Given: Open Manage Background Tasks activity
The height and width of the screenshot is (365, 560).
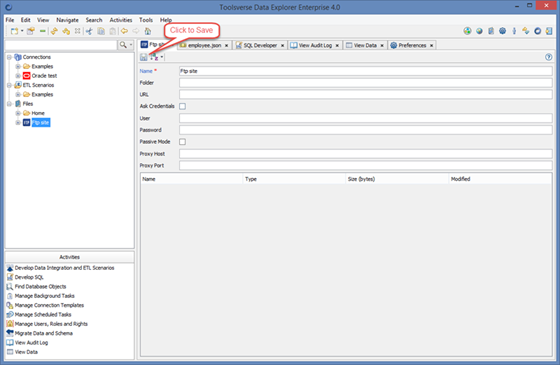Looking at the screenshot, I should pyautogui.click(x=45, y=296).
